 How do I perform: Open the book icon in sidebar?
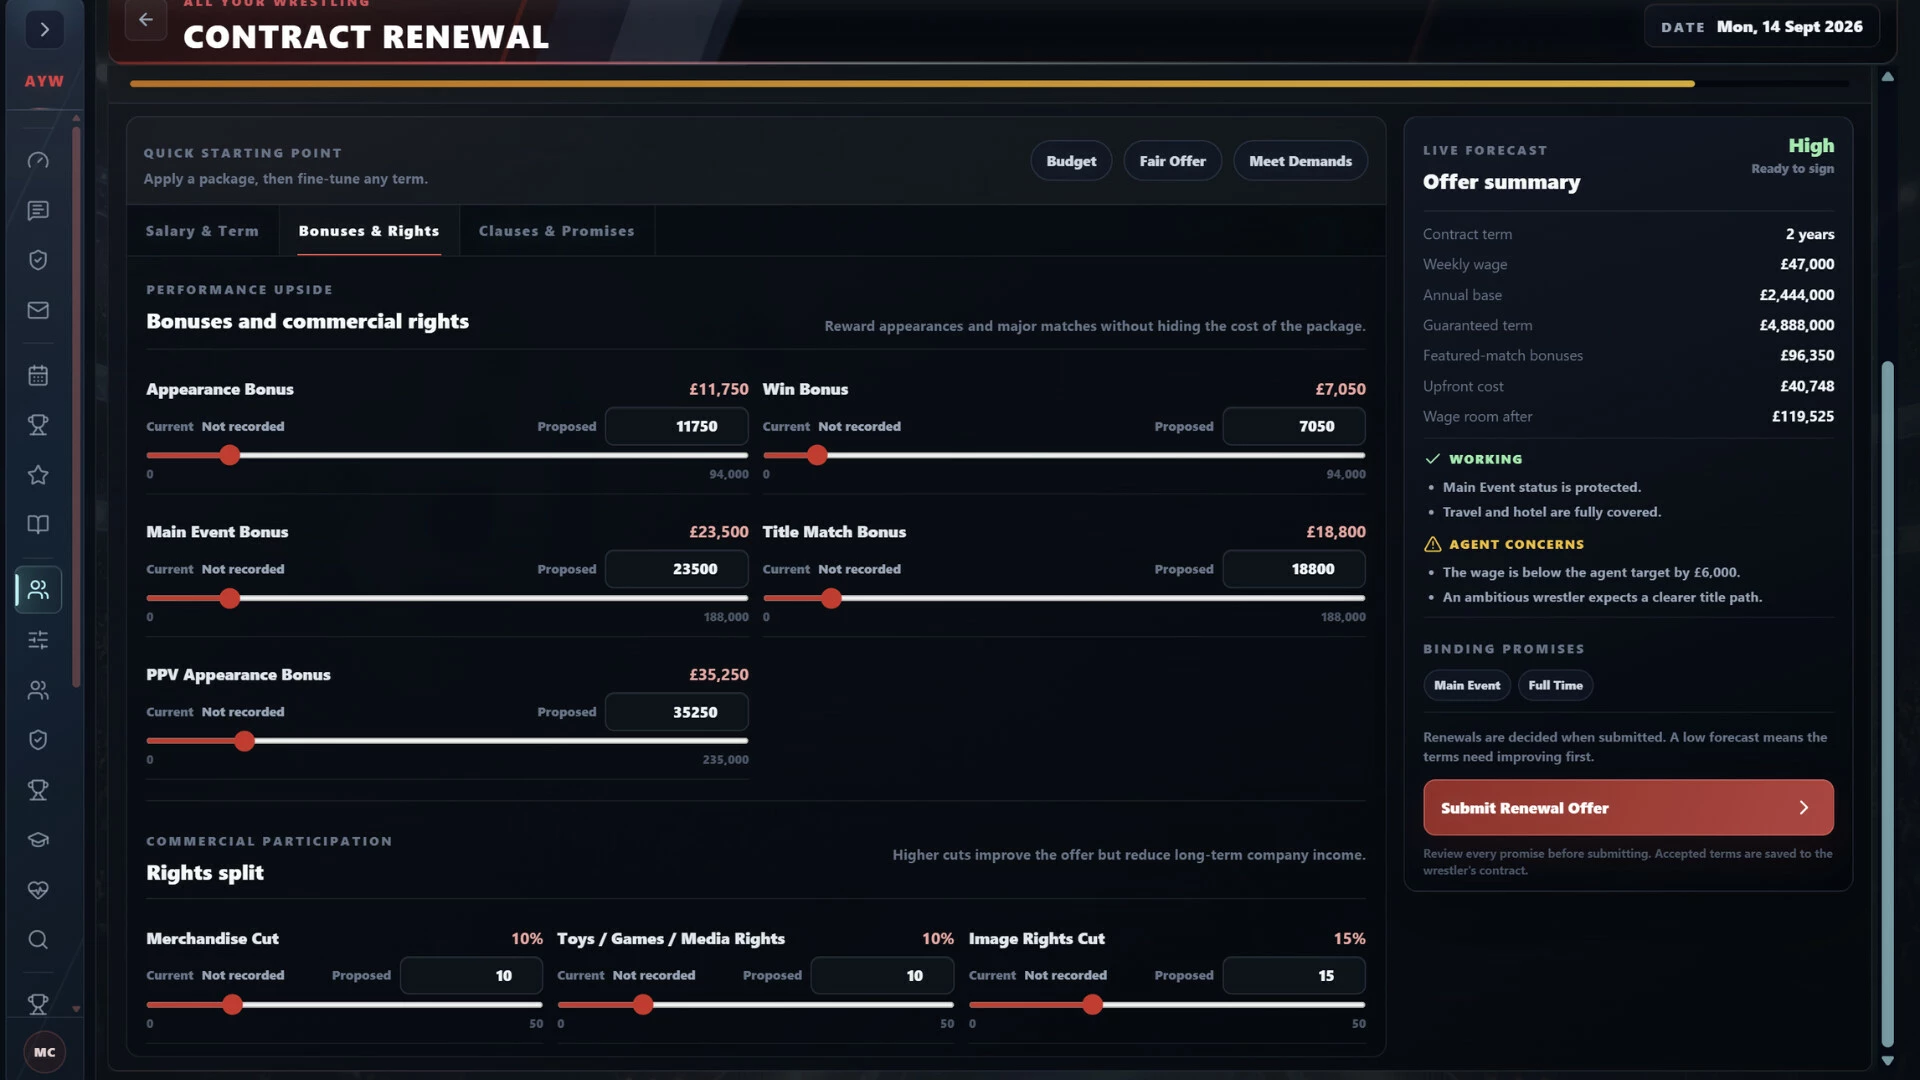click(x=38, y=525)
